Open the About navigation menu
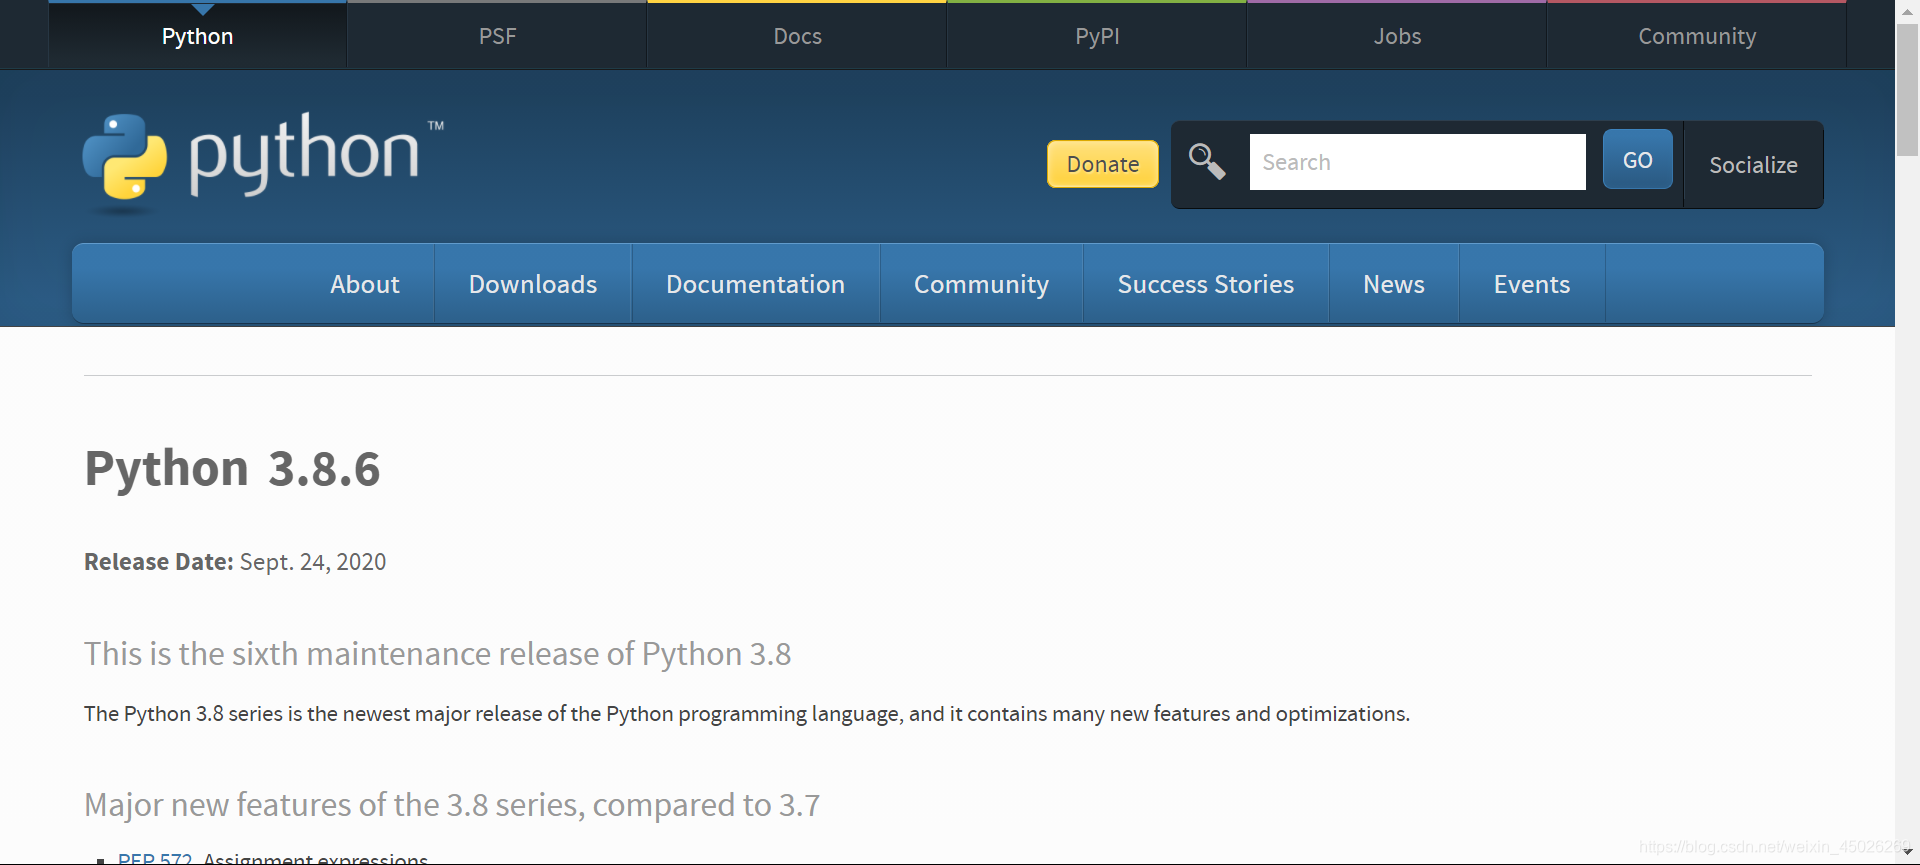This screenshot has width=1920, height=865. tap(365, 284)
